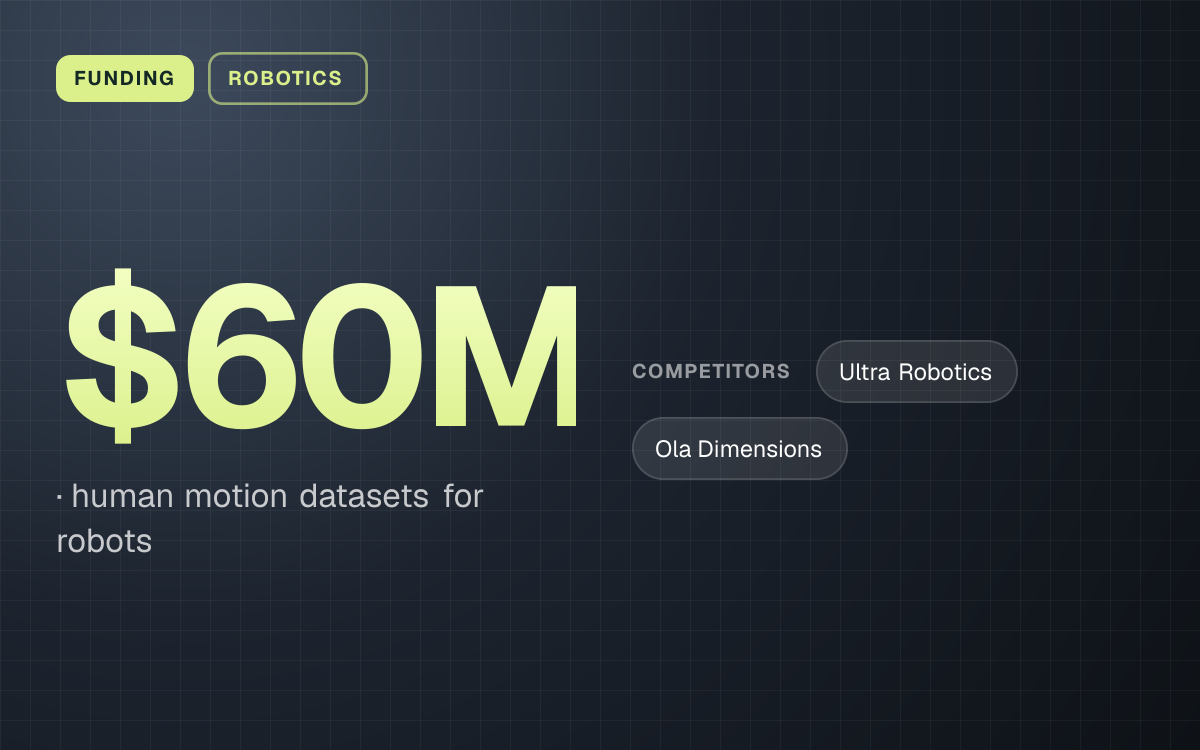
Task: Click the FUNDING tag
Action: pyautogui.click(x=125, y=78)
